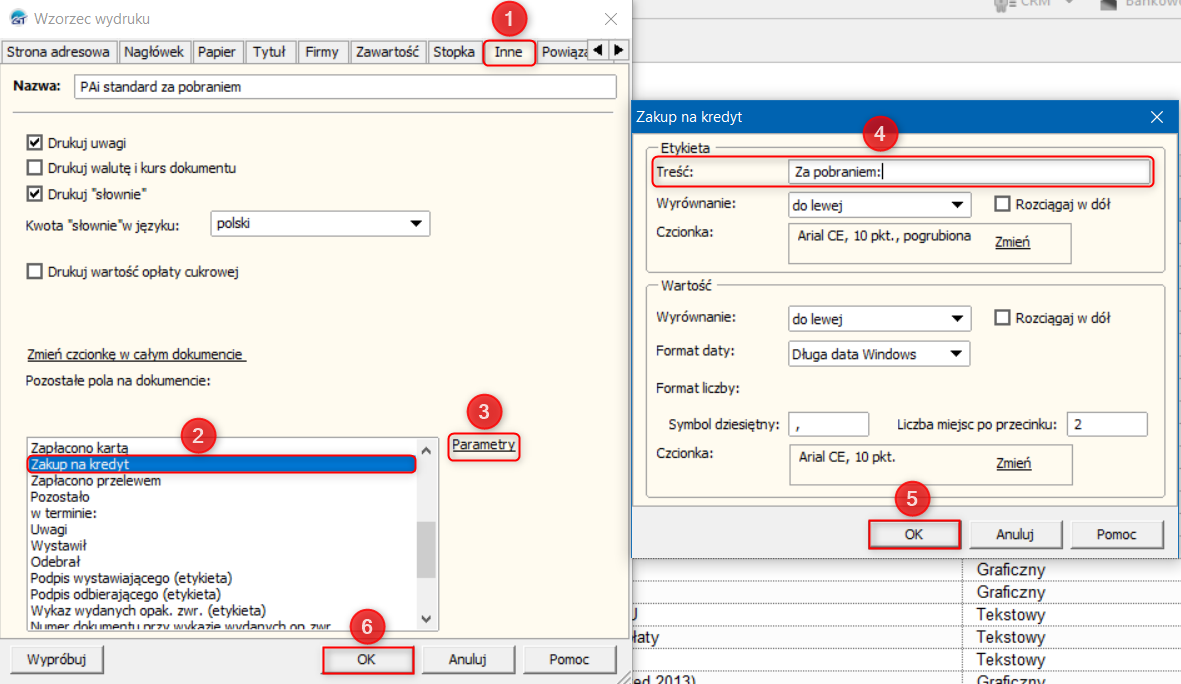Select Podpis wystawiającego (etykieta) item
Screen dimensions: 1181x684
pyautogui.click(x=222, y=579)
